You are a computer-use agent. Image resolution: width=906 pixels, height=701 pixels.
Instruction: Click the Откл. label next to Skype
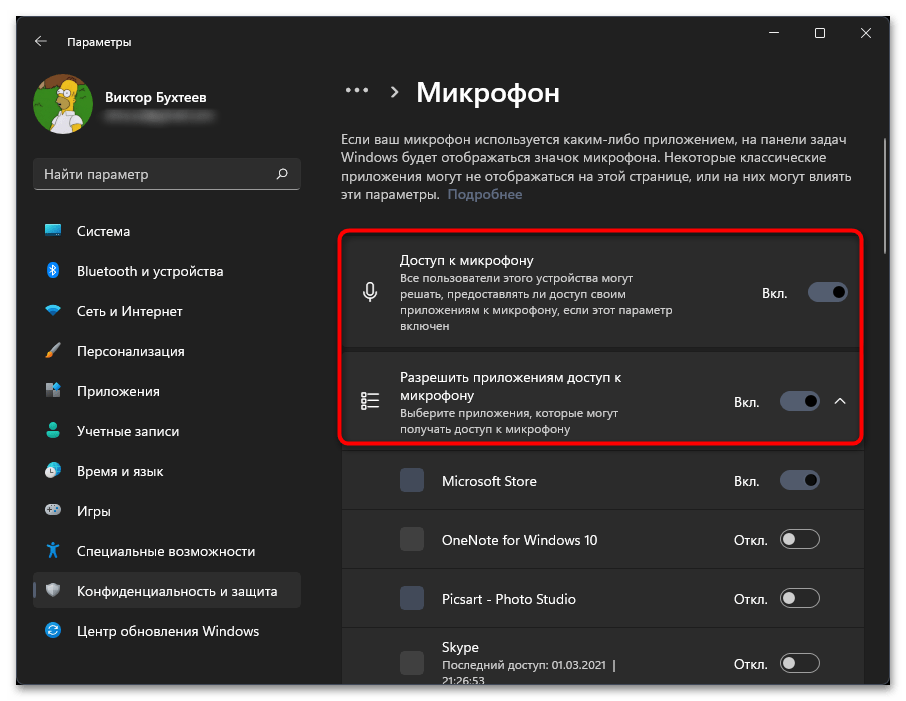tap(751, 664)
